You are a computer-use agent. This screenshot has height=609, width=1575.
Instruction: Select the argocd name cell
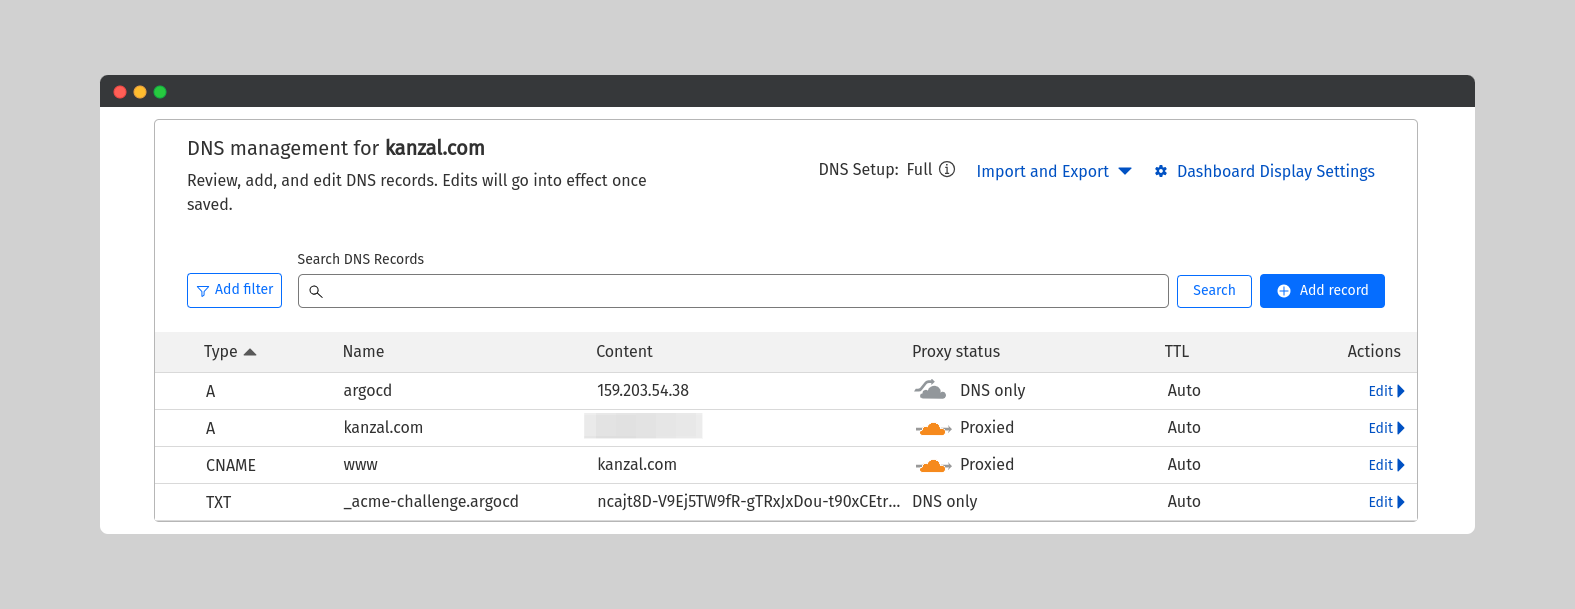367,390
